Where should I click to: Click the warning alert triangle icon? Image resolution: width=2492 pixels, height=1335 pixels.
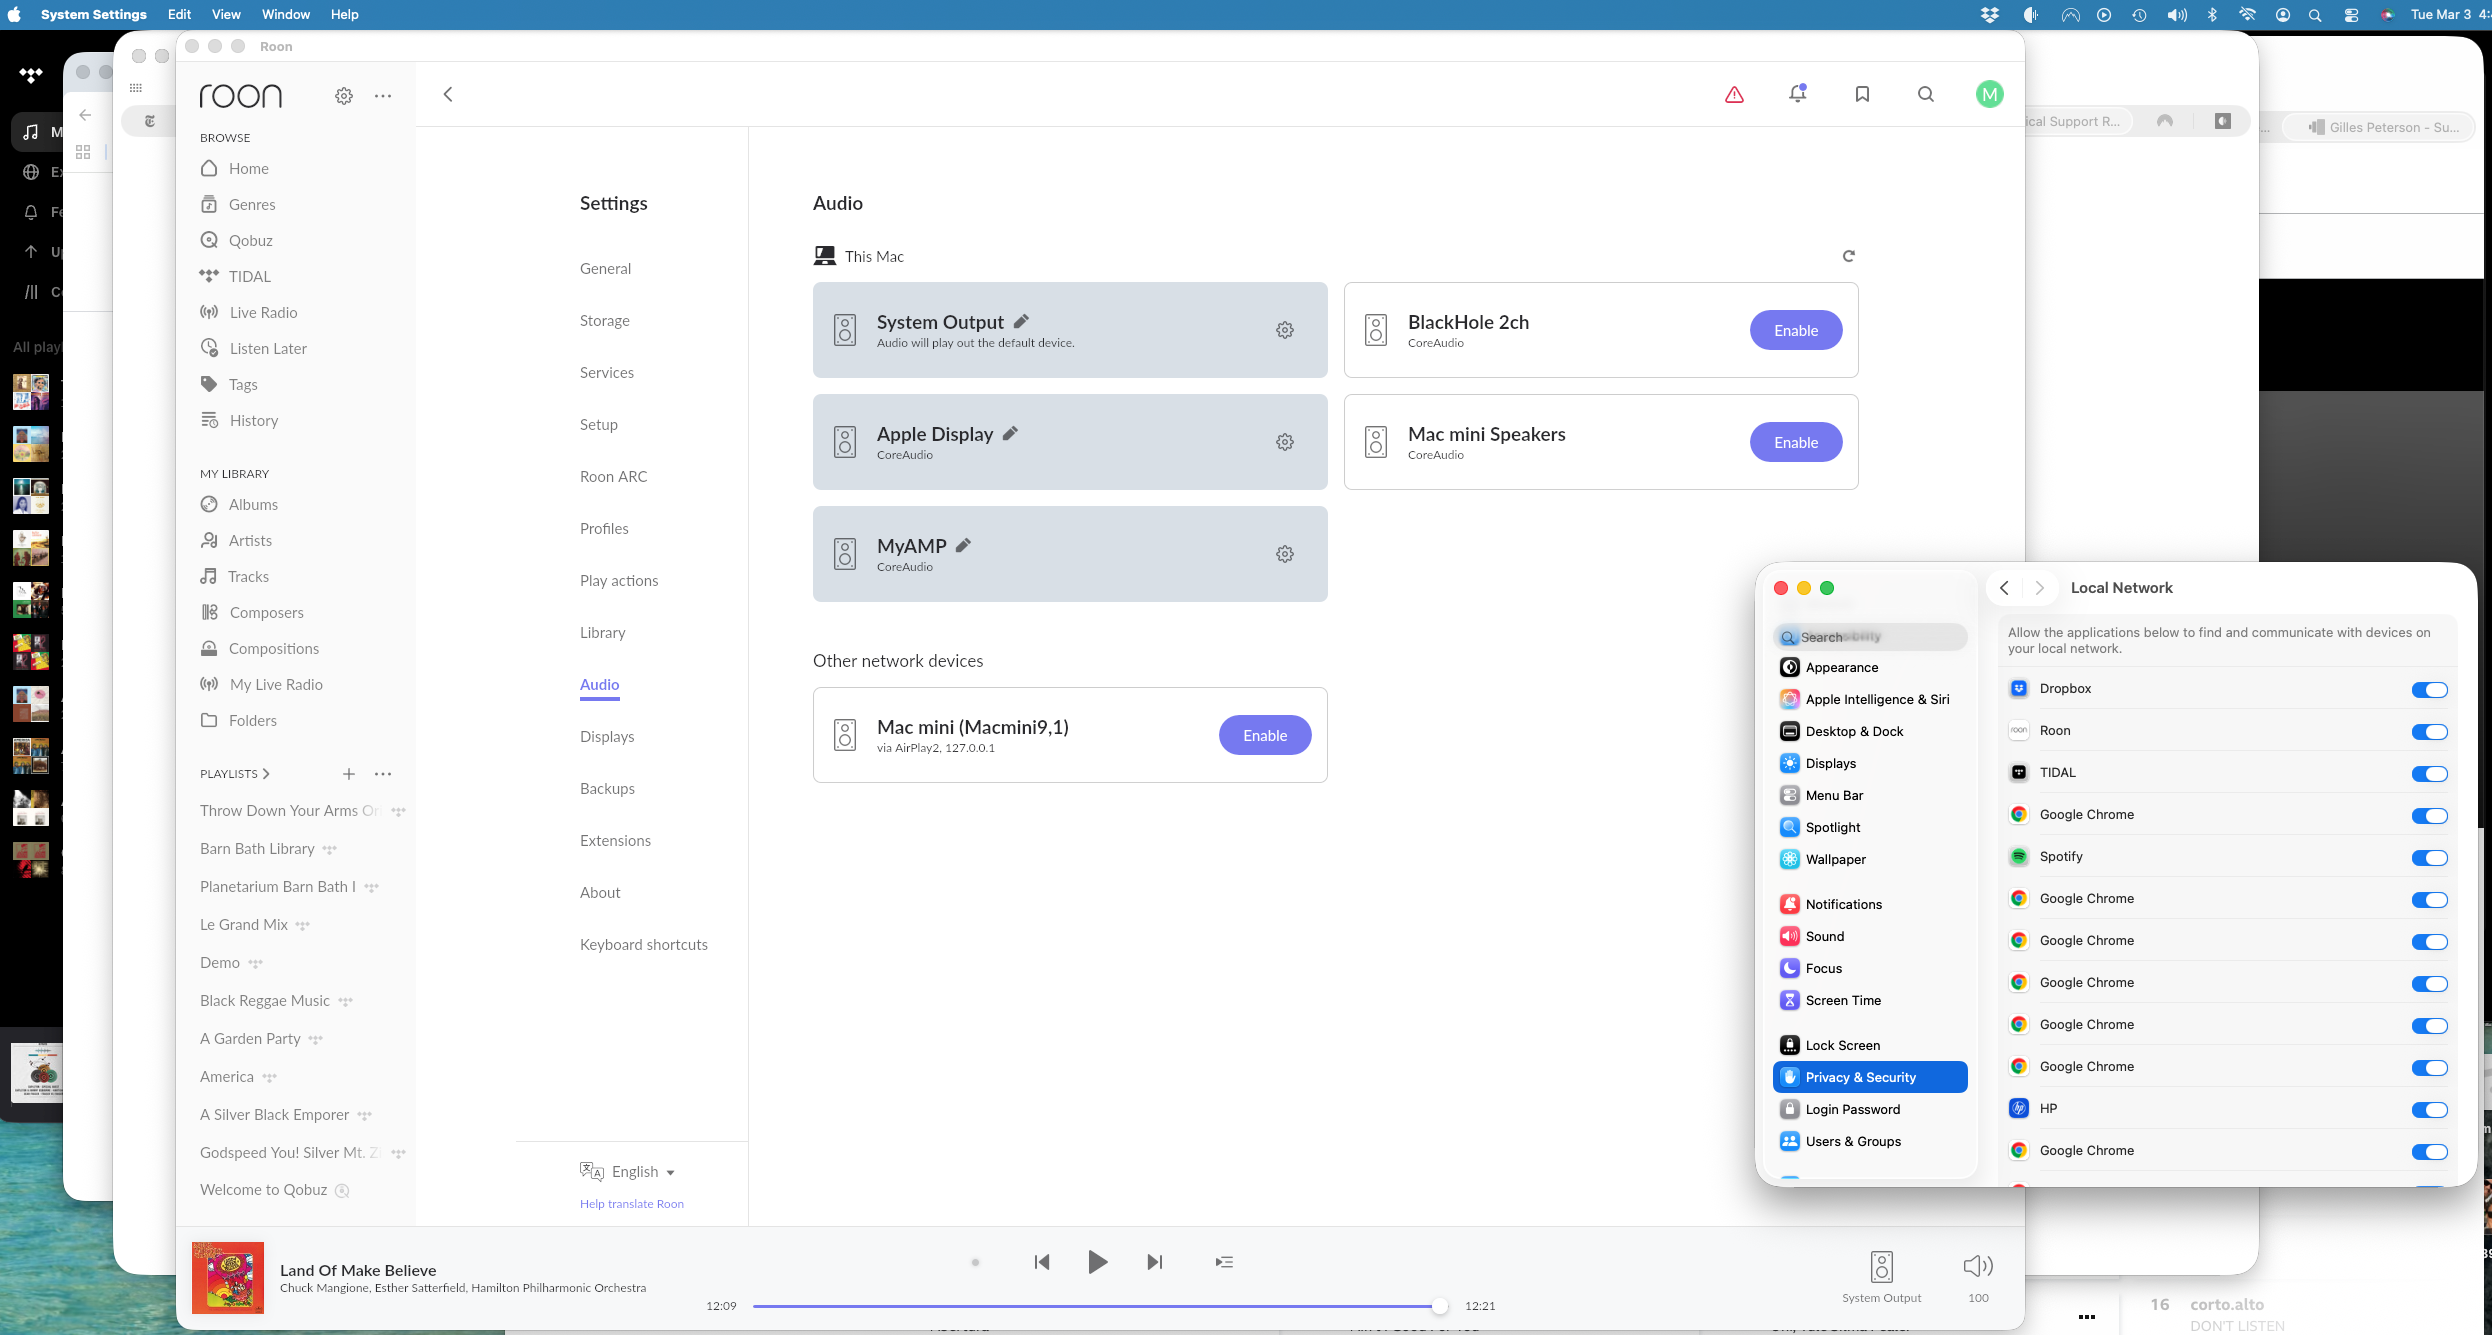pos(1734,94)
